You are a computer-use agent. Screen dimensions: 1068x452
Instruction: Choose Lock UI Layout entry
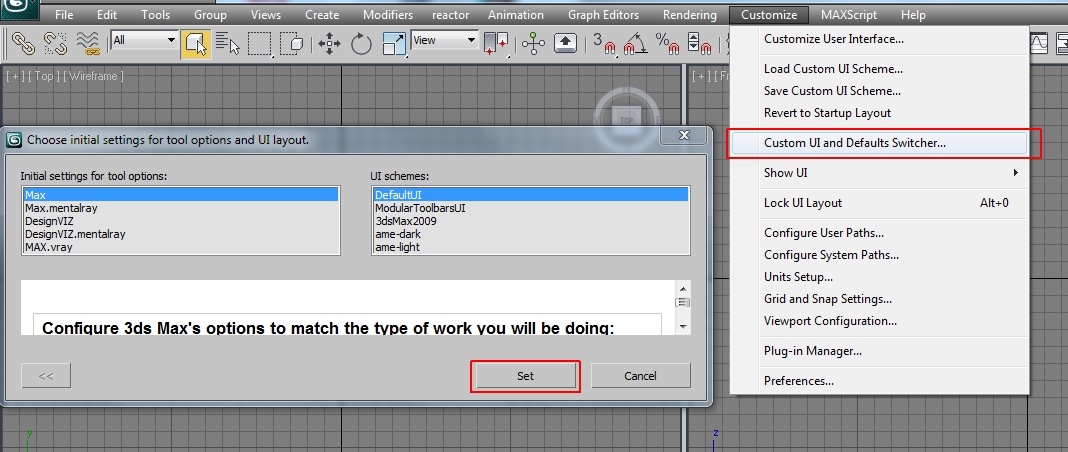879,203
